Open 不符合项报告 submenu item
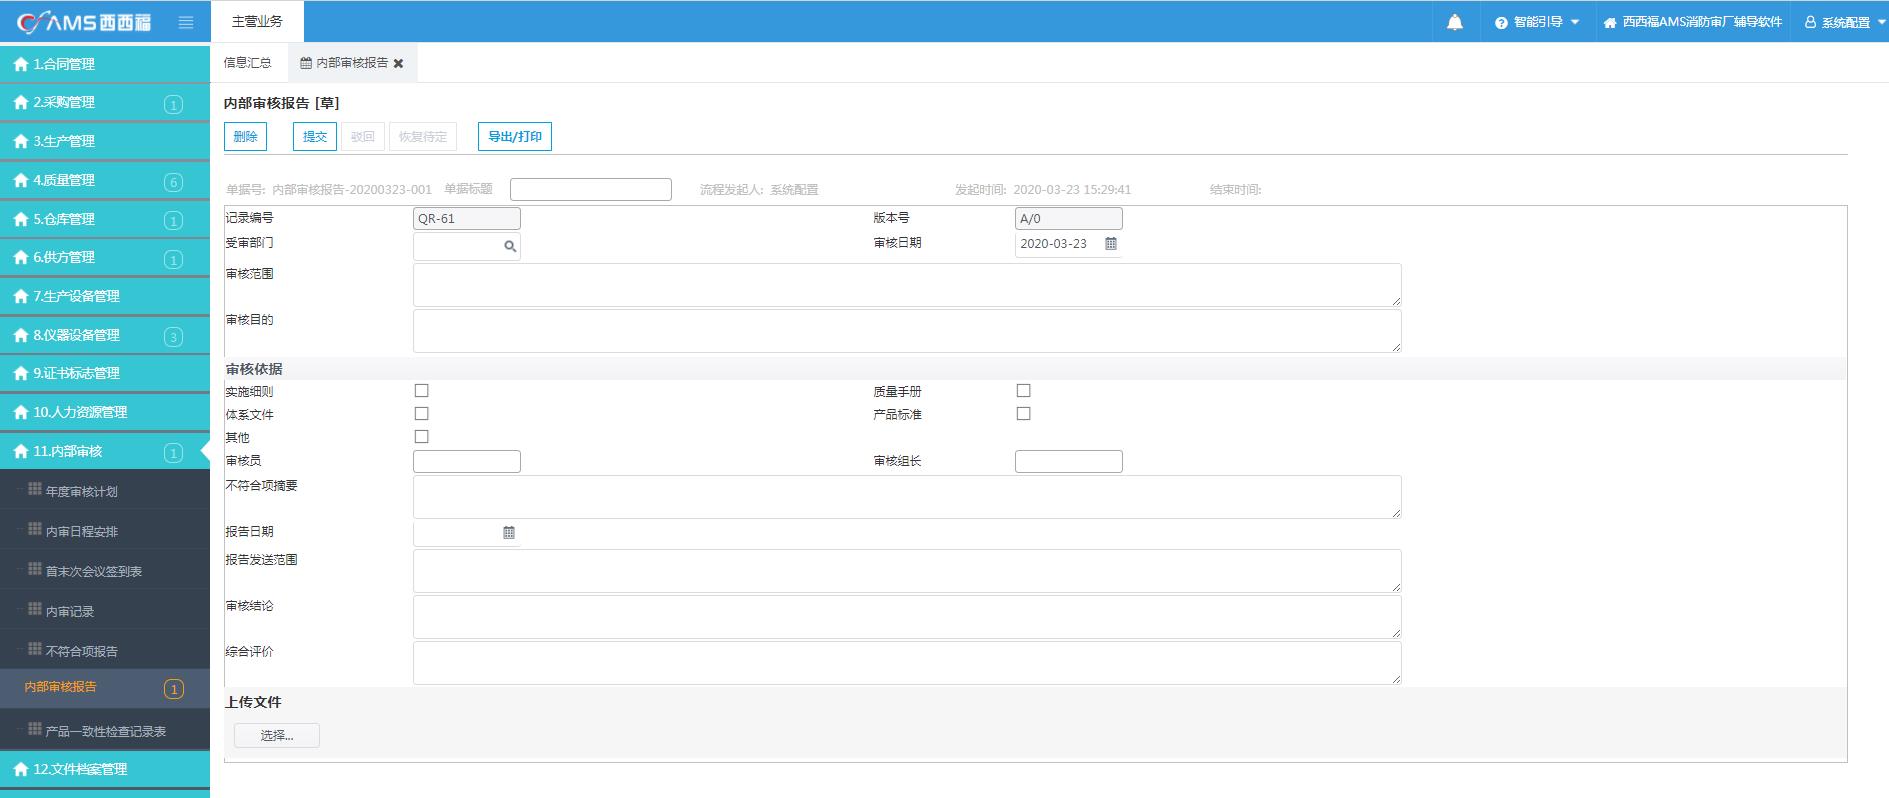The height and width of the screenshot is (798, 1889). 105,650
